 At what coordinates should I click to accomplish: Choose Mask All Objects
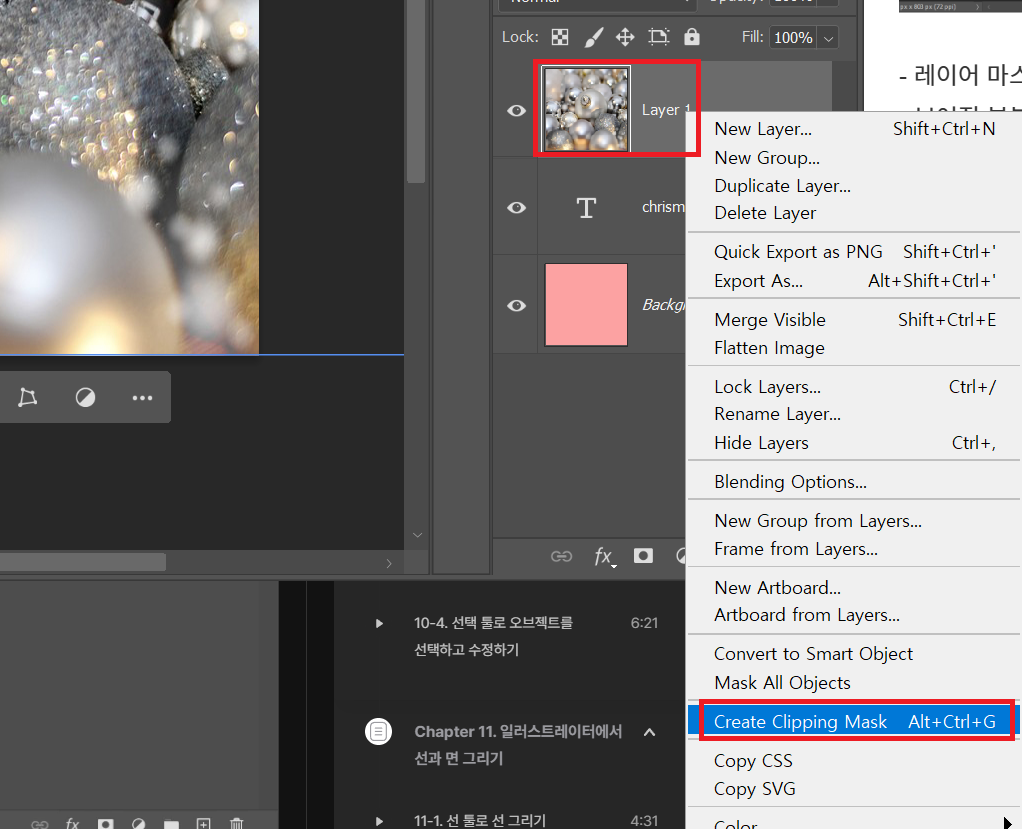854,683
